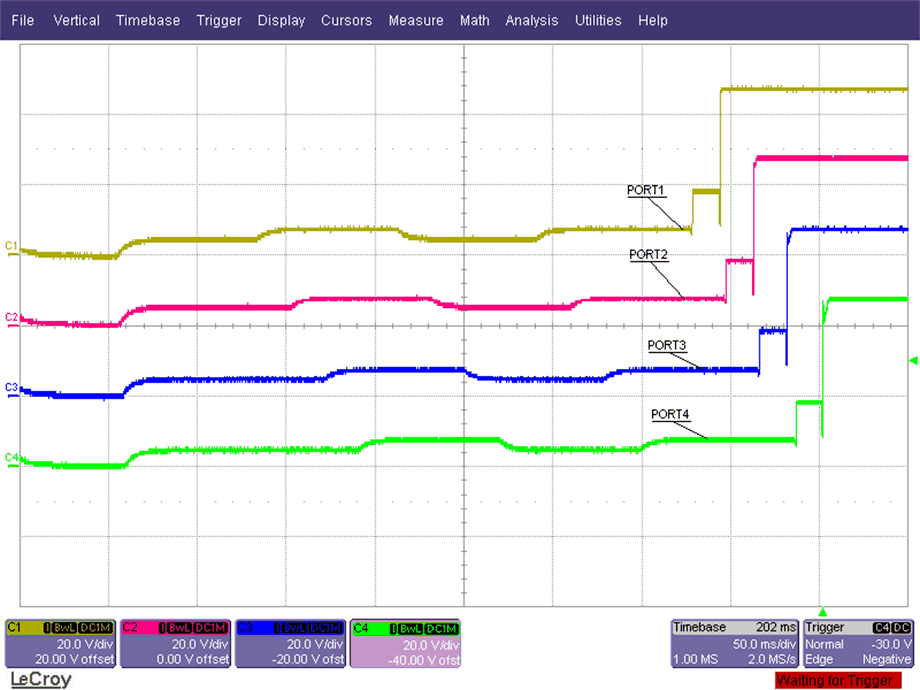920x690 pixels.
Task: Open the Vertical menu
Action: pyautogui.click(x=76, y=20)
